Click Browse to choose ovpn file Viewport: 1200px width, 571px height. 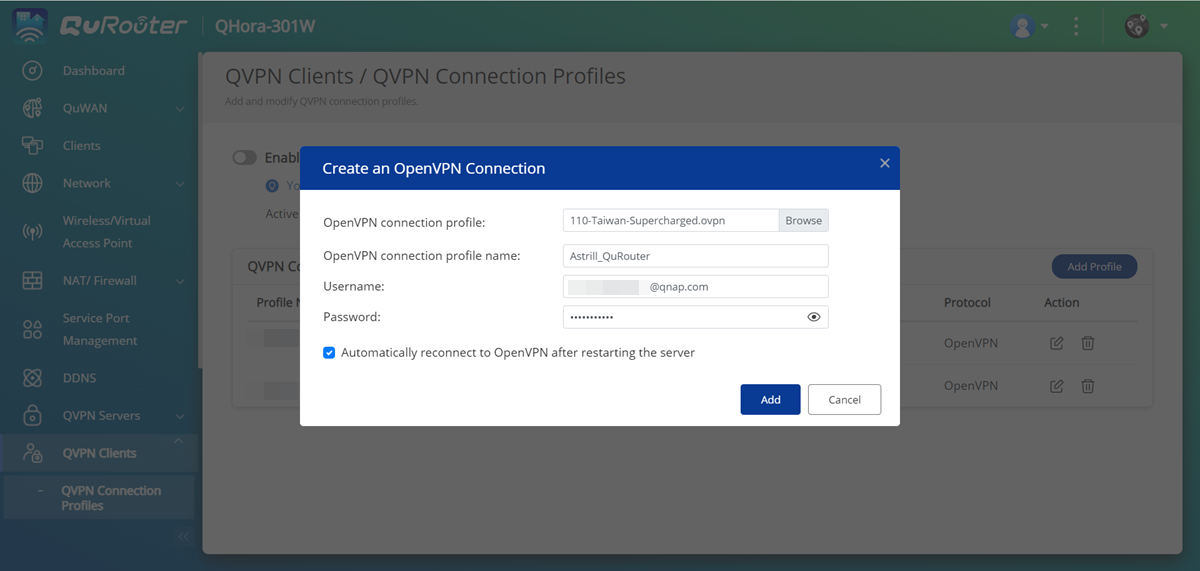[x=803, y=221]
